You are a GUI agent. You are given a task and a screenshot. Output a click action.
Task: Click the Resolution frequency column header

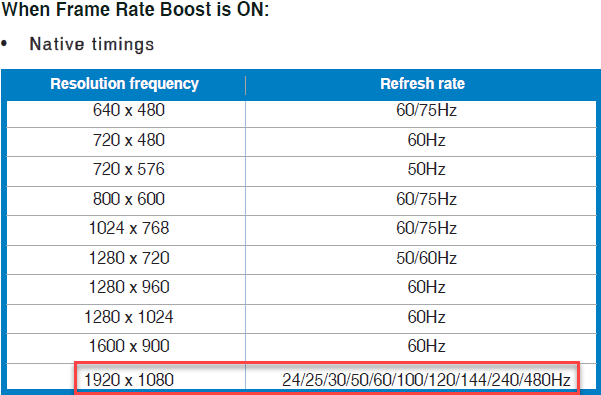[x=125, y=84]
